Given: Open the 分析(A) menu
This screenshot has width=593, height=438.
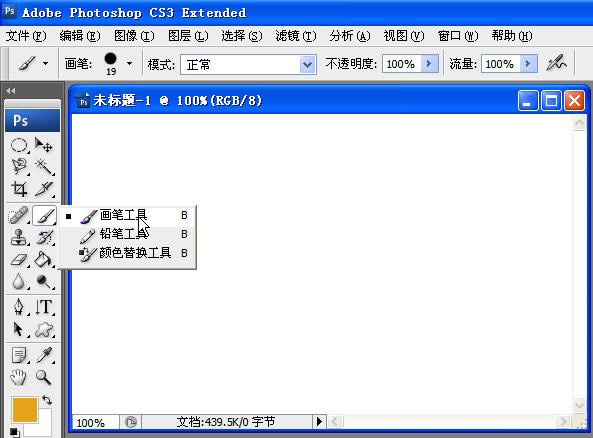Looking at the screenshot, I should pyautogui.click(x=350, y=36).
